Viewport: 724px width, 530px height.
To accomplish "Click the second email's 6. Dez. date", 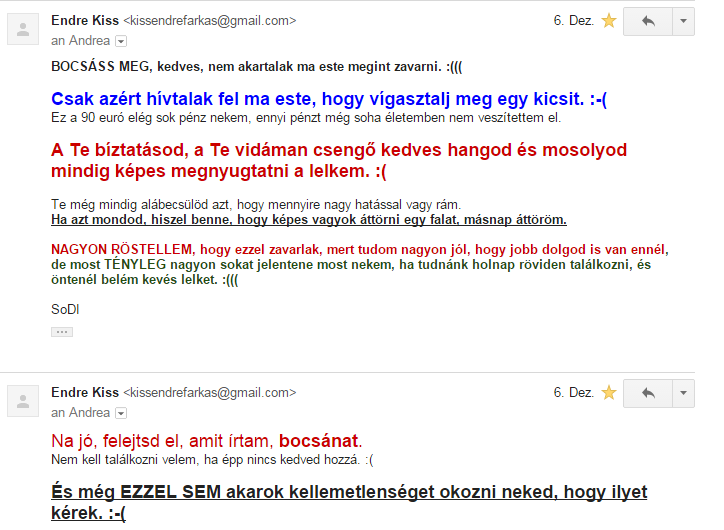I will (x=573, y=393).
